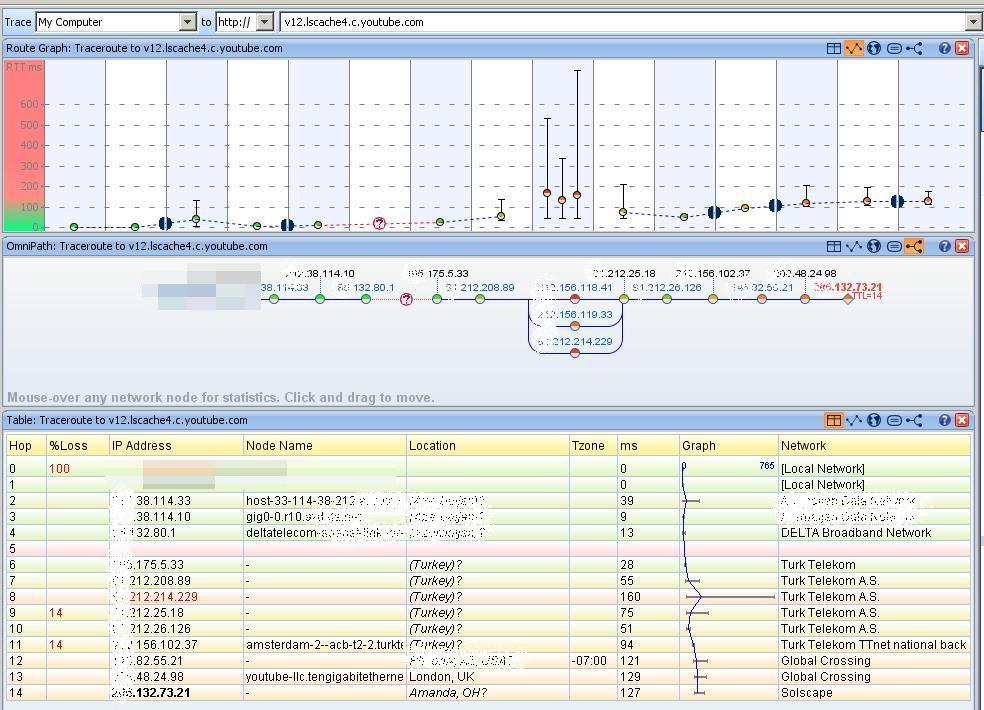The width and height of the screenshot is (984, 710).
Task: Click Solscape network cell
Action: (806, 693)
